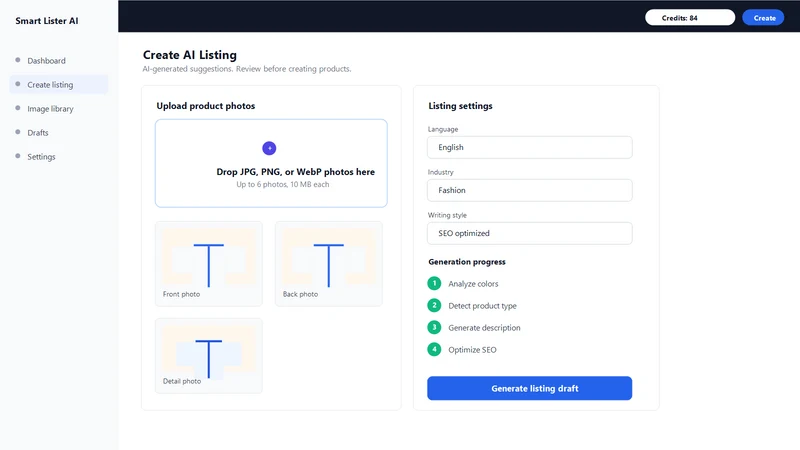Screen dimensions: 800x450
Task: Open the Language dropdown showing English
Action: click(530, 147)
